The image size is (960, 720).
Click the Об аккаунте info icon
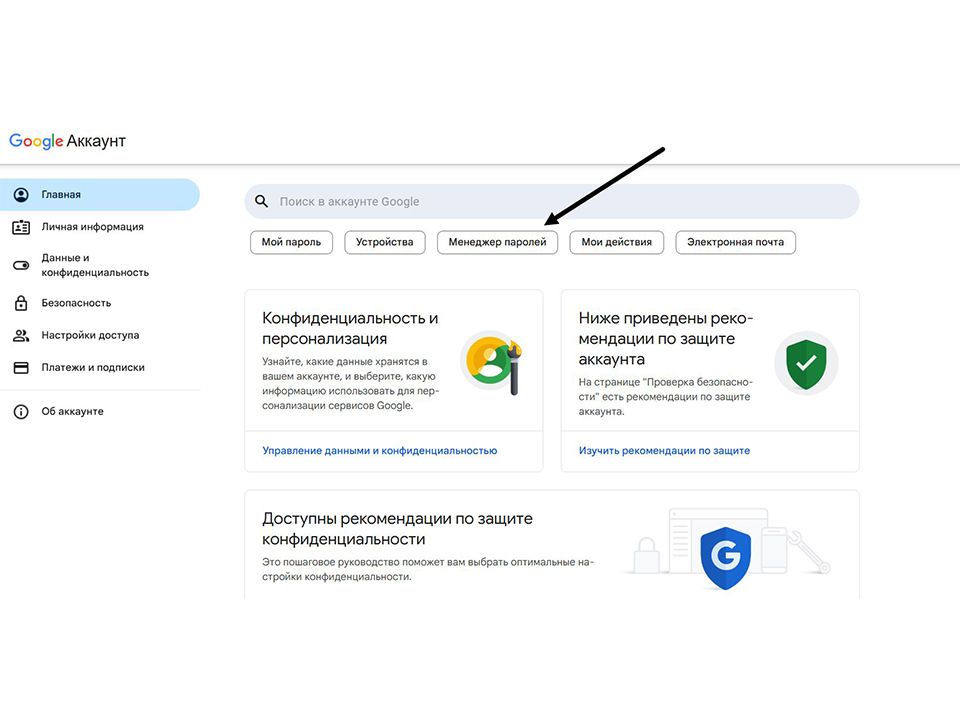pos(21,411)
